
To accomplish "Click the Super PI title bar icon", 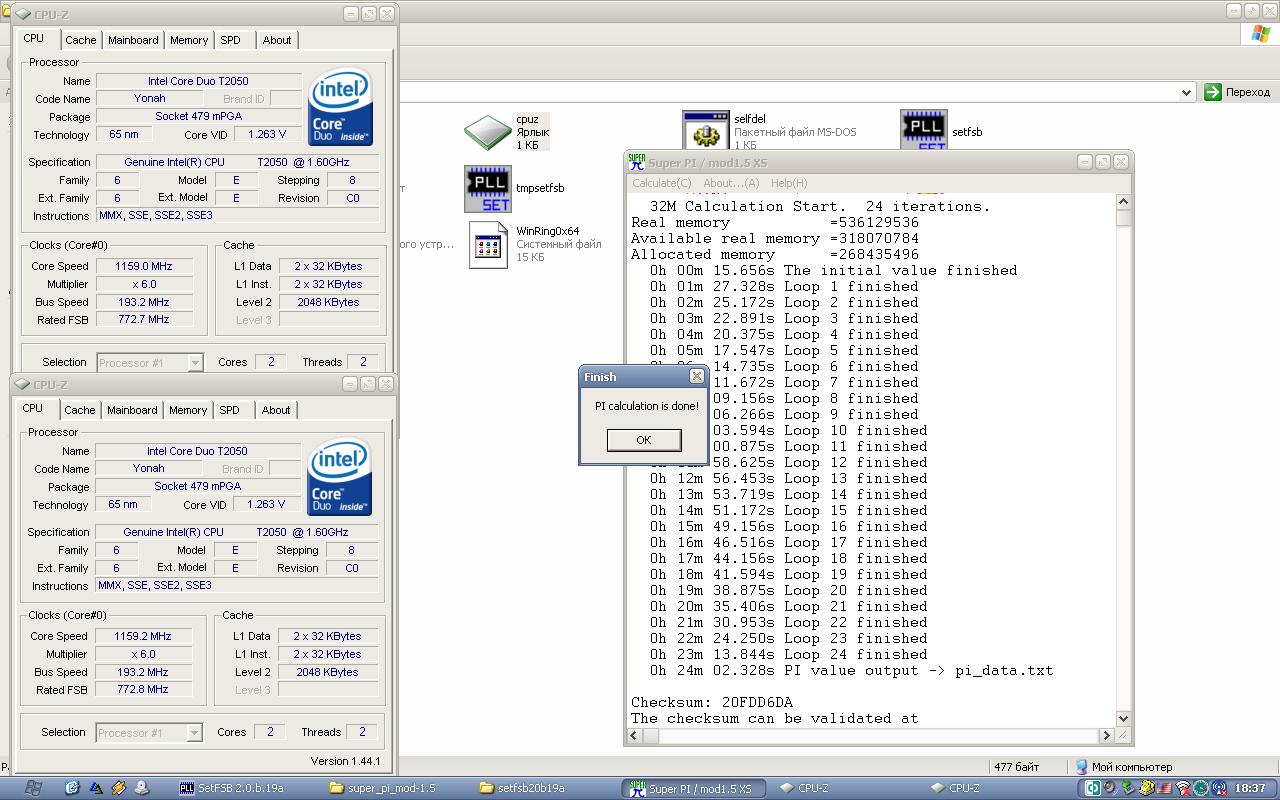I will (636, 162).
